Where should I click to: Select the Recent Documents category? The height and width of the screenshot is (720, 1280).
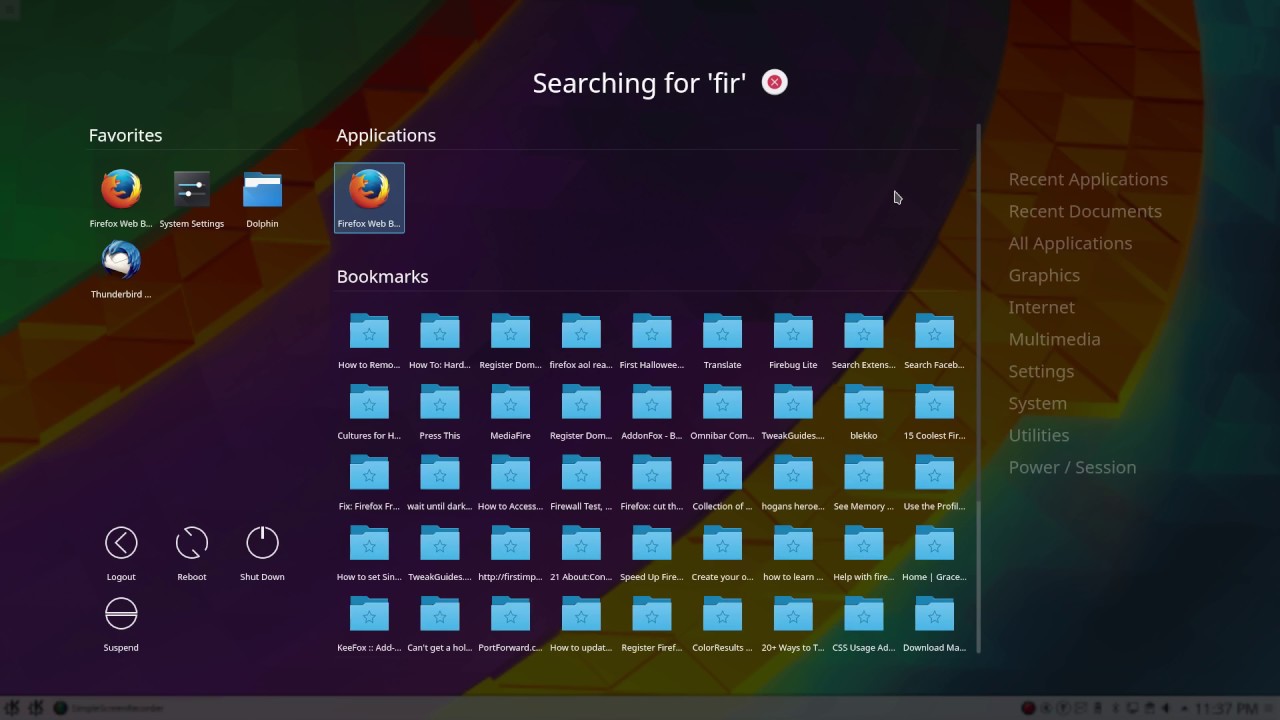[x=1085, y=211]
